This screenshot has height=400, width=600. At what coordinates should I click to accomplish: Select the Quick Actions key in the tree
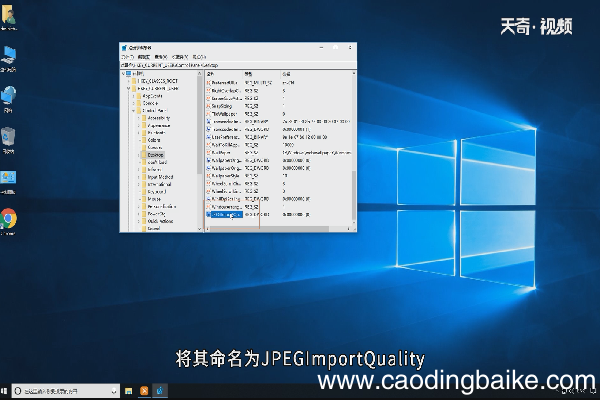click(160, 221)
